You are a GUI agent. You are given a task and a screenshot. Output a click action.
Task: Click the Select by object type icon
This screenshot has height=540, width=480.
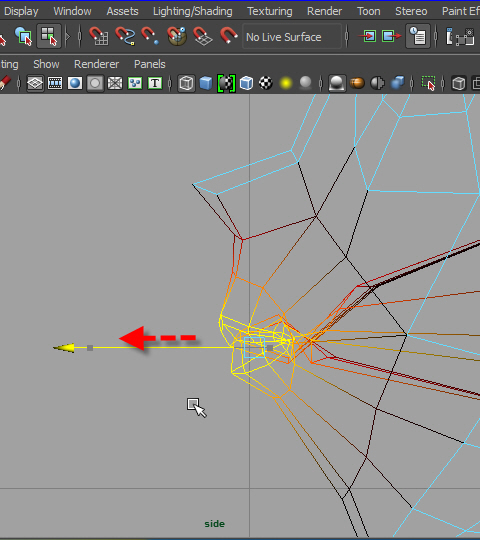click(23, 36)
